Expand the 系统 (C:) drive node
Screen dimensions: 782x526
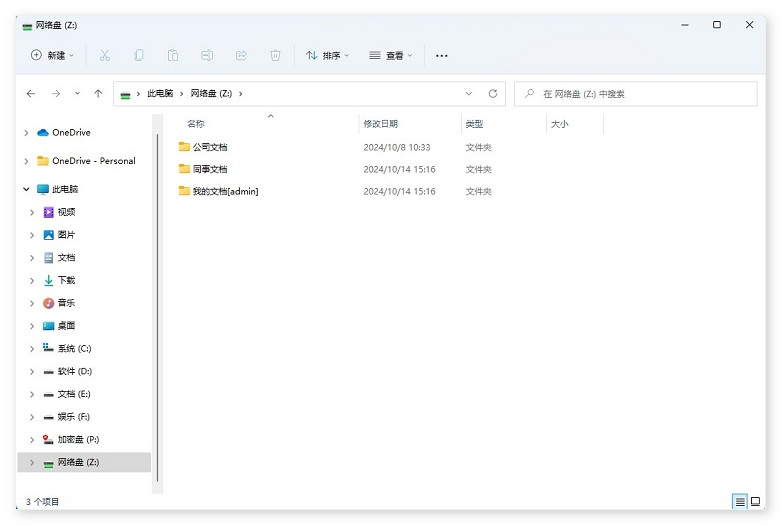click(x=32, y=349)
